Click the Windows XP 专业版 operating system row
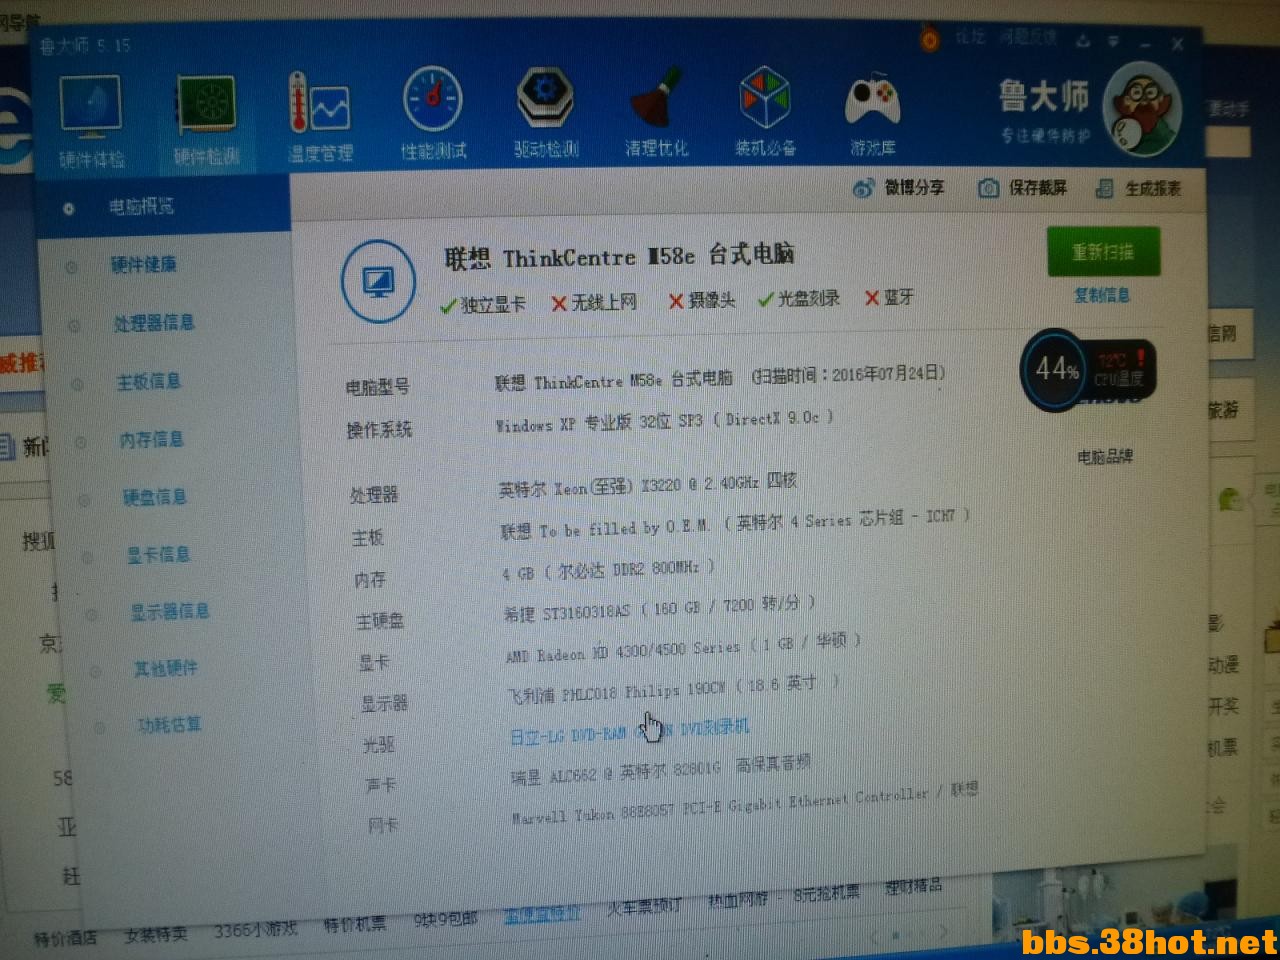Screen dimensions: 1280x960 pyautogui.click(x=664, y=421)
